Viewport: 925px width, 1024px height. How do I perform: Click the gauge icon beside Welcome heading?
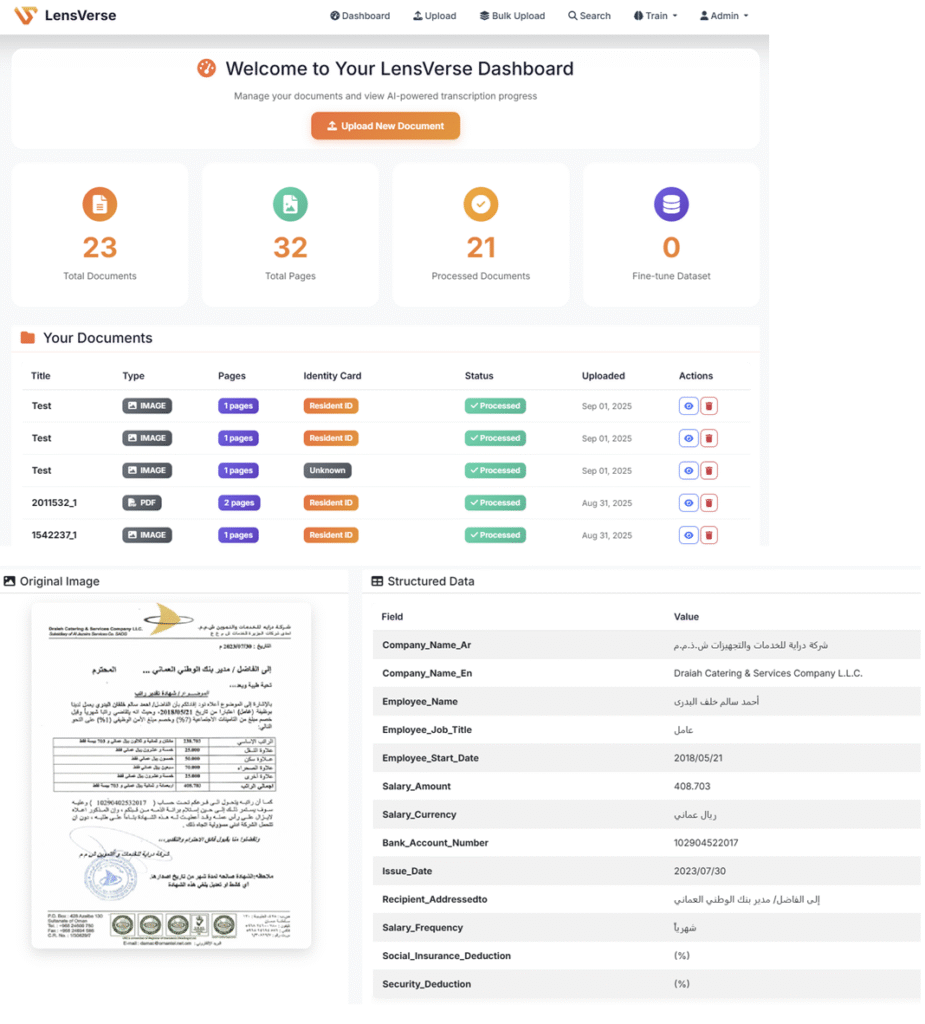pos(206,68)
